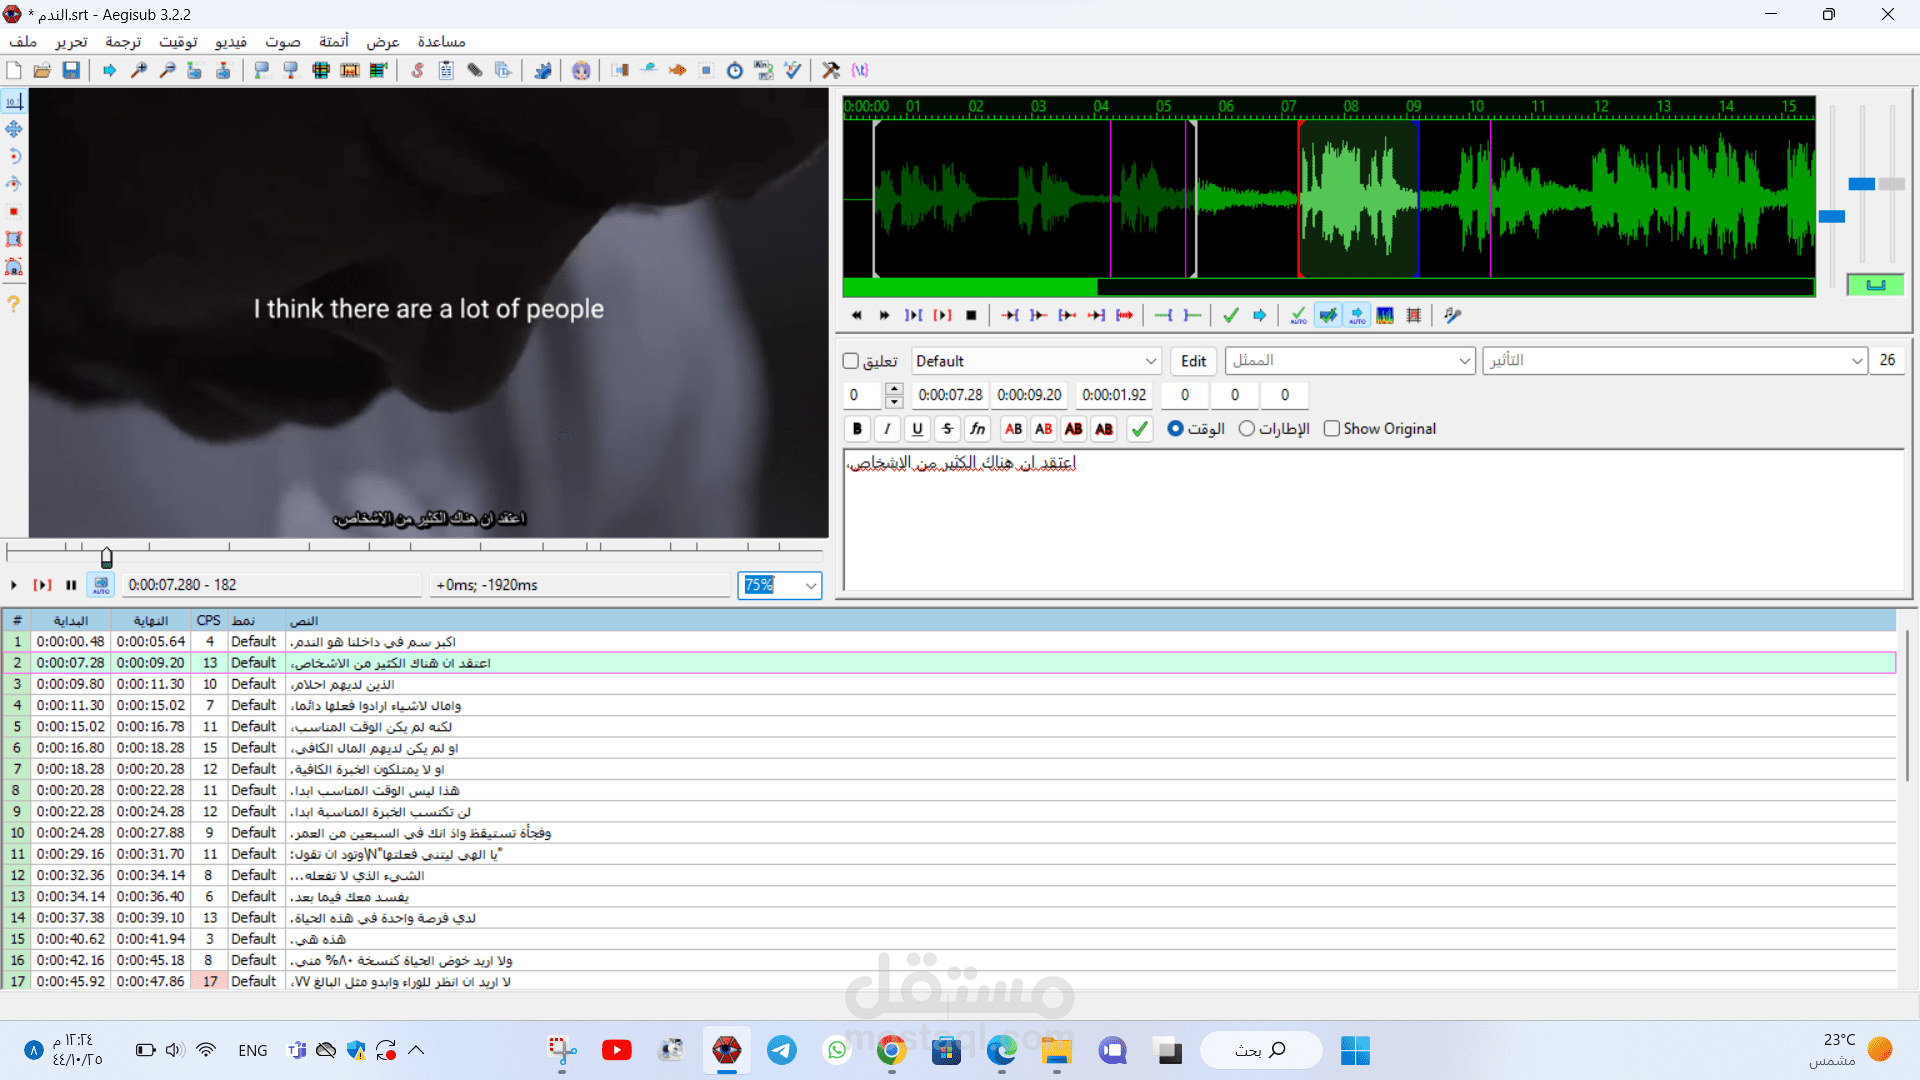
Task: Open the Shift Times clock icon
Action: click(x=735, y=70)
